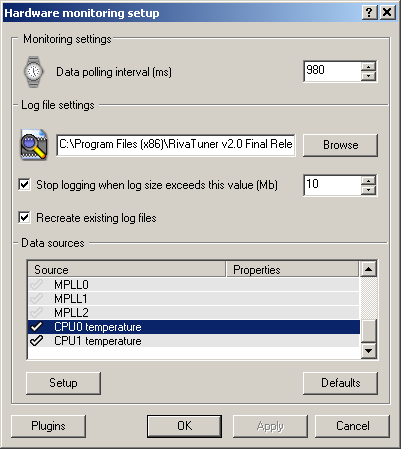Click inside the log file path field
The height and width of the screenshot is (449, 401).
pyautogui.click(x=176, y=145)
